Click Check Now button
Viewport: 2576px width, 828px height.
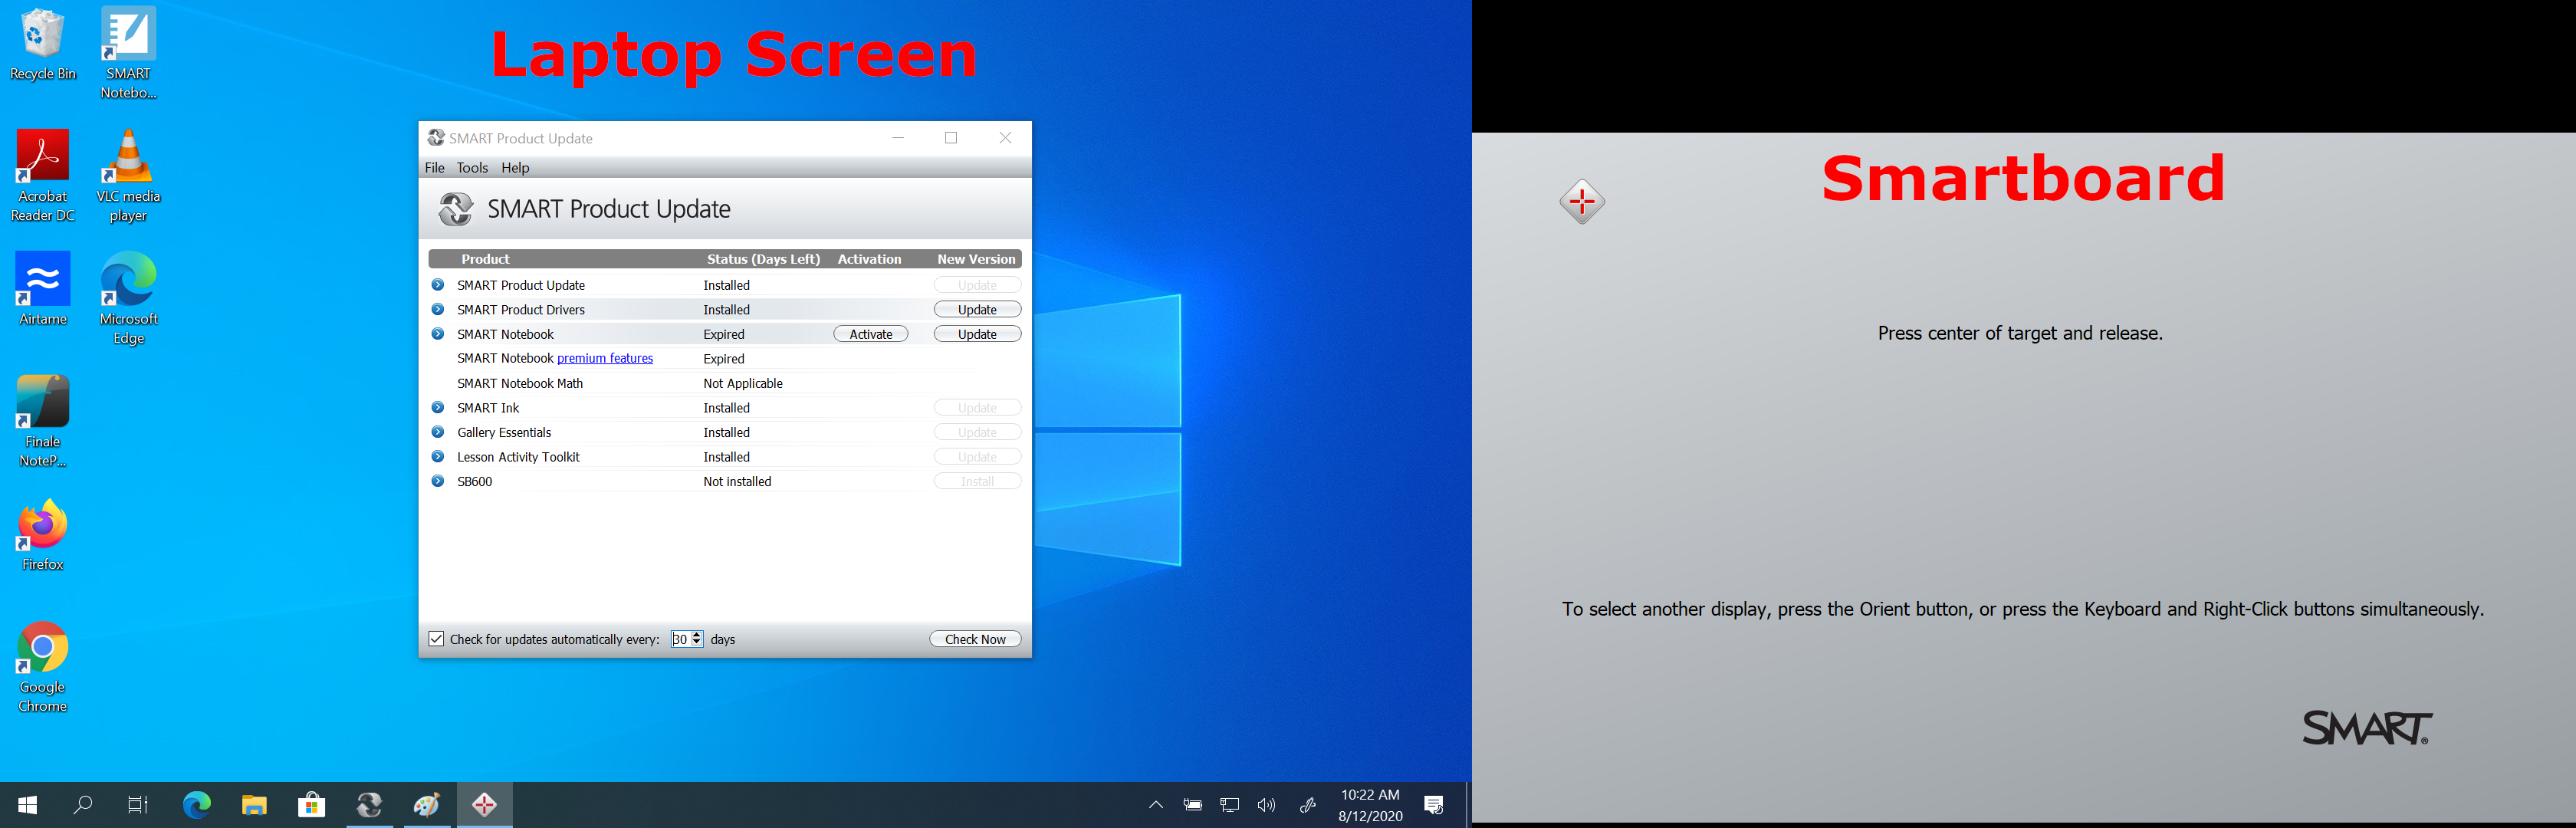[975, 639]
